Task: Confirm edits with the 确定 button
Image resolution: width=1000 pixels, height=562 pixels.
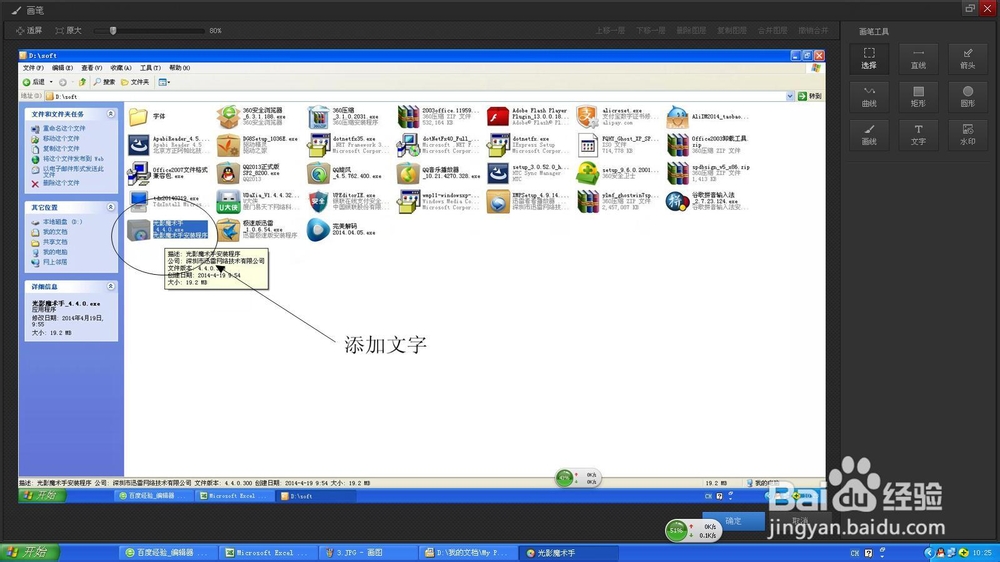Action: pos(733,521)
